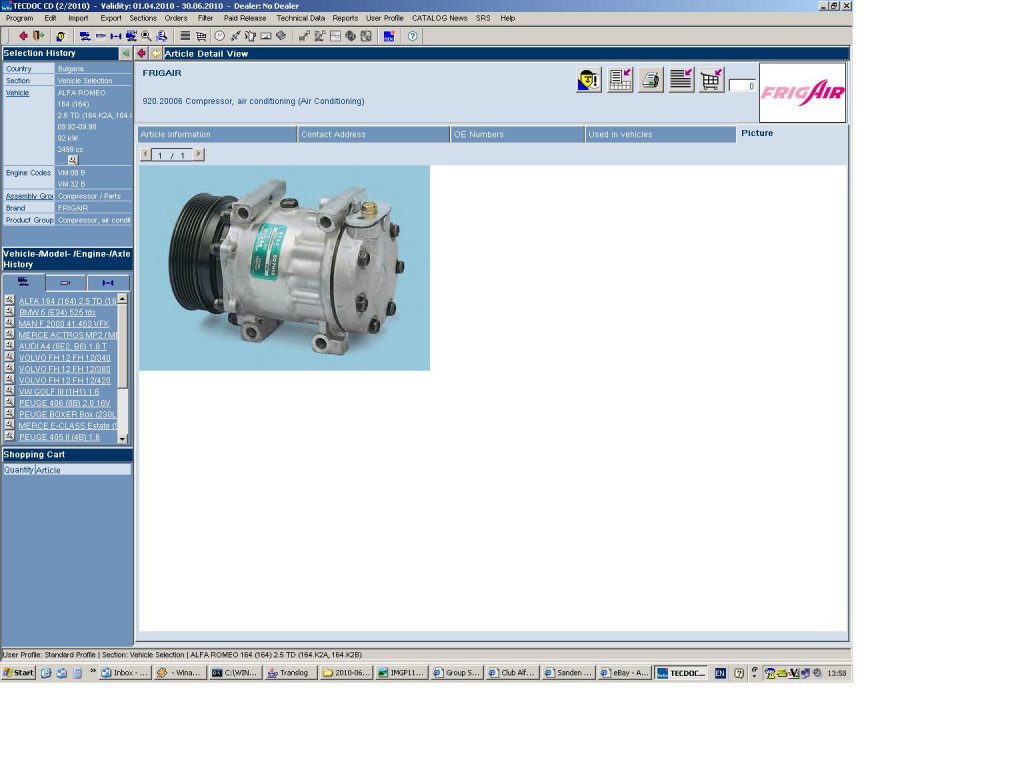Image resolution: width=1024 pixels, height=768 pixels.
Task: Click magnifier icon next to BMW 5 entry
Action: 9,312
